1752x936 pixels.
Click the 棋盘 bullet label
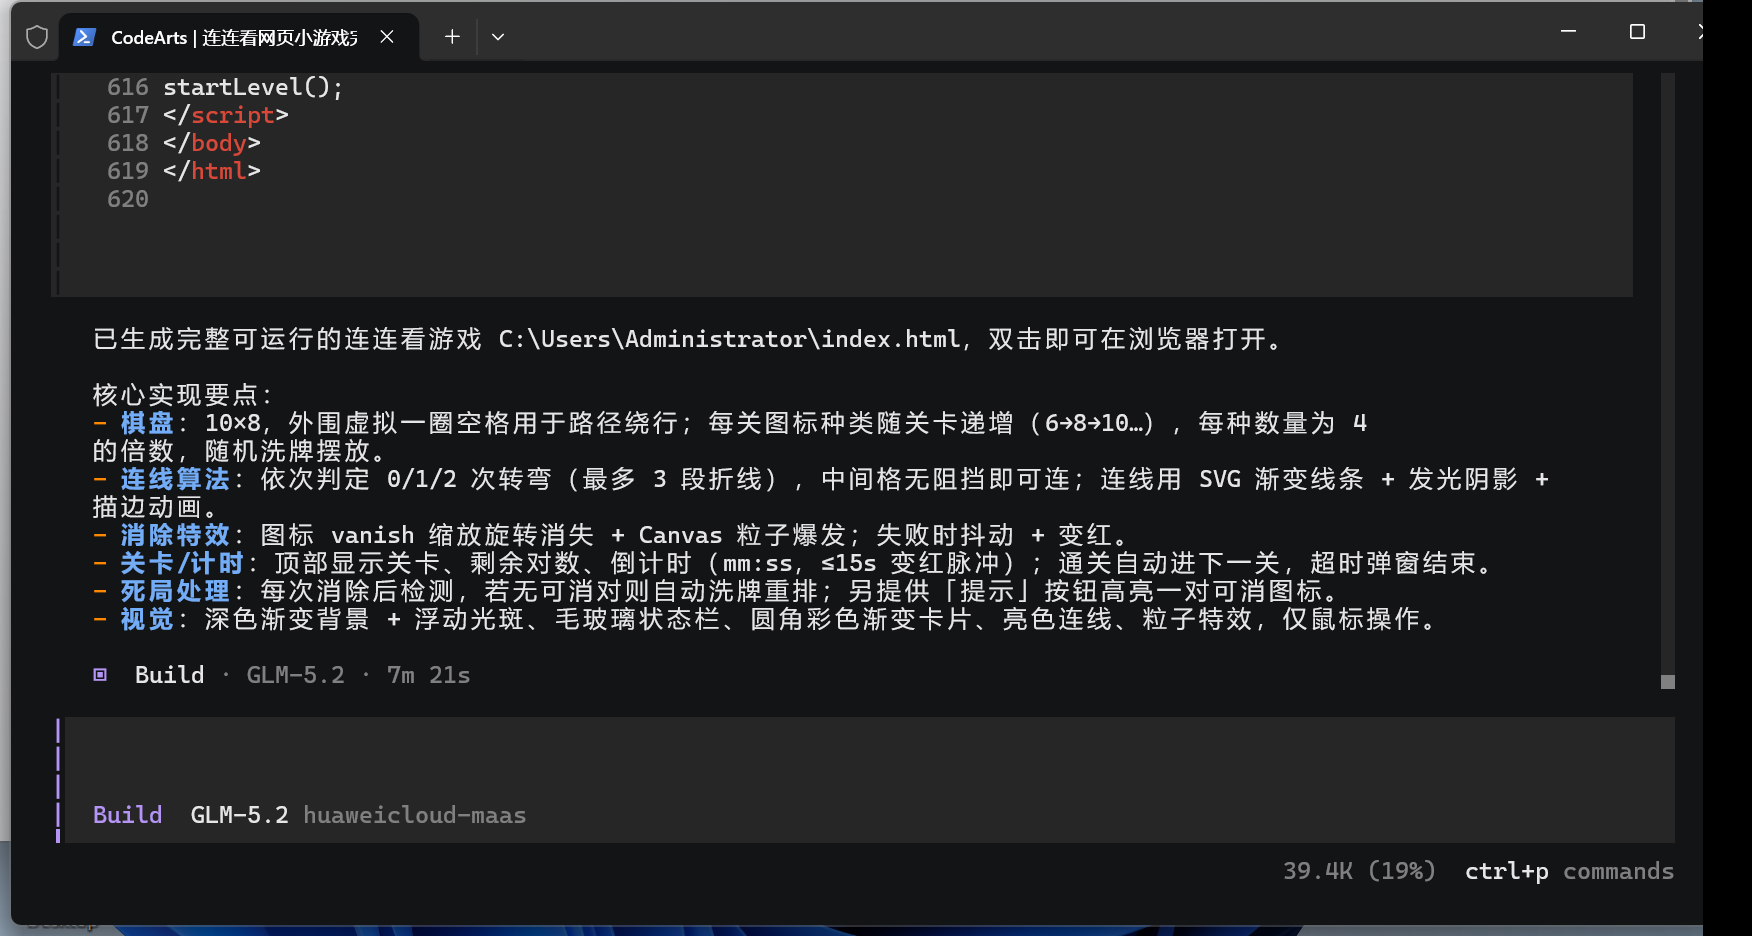[147, 423]
